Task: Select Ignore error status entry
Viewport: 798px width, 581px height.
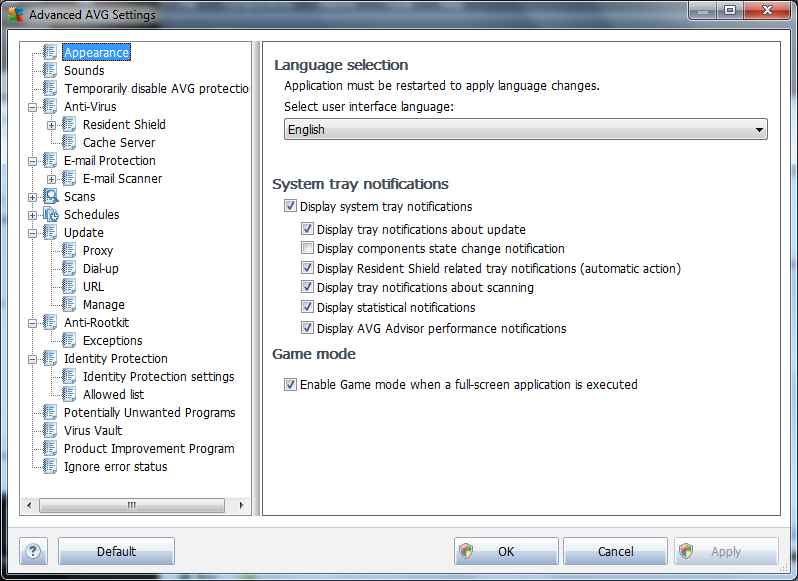Action: [x=116, y=467]
